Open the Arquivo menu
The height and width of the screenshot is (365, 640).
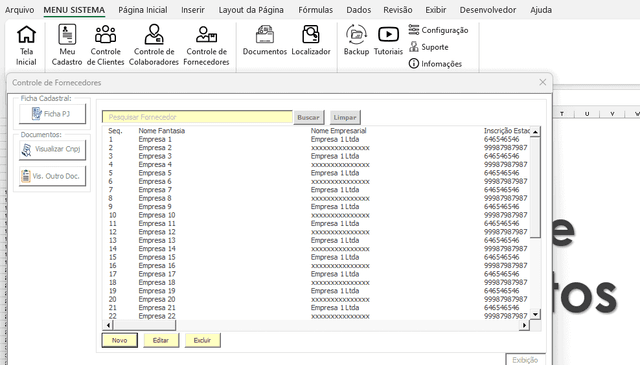19,10
